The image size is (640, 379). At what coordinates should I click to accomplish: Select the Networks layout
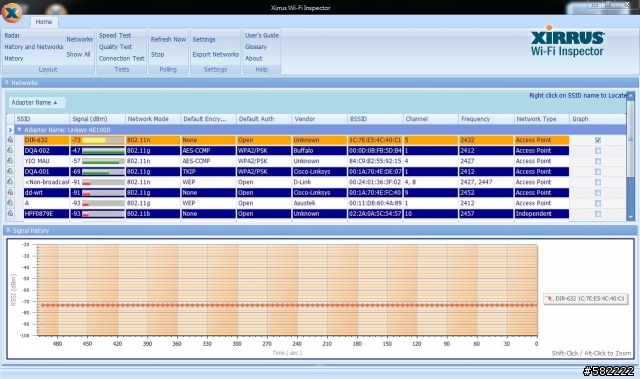[80, 39]
